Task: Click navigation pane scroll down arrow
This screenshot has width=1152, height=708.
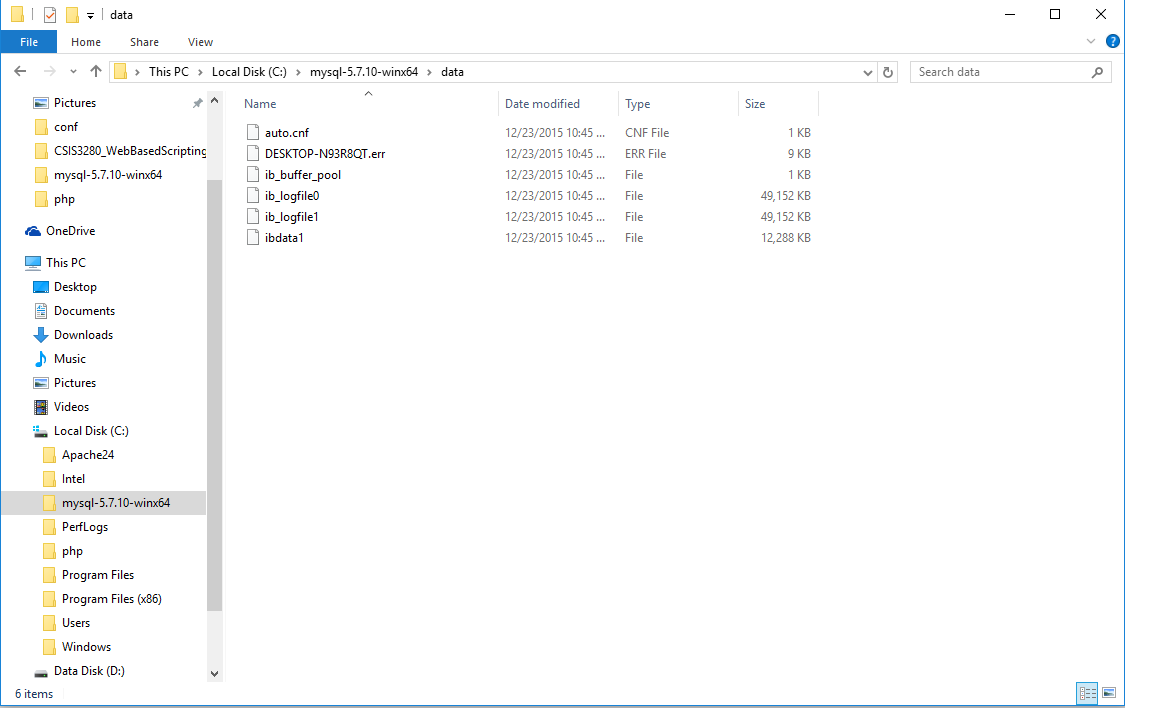Action: point(215,673)
